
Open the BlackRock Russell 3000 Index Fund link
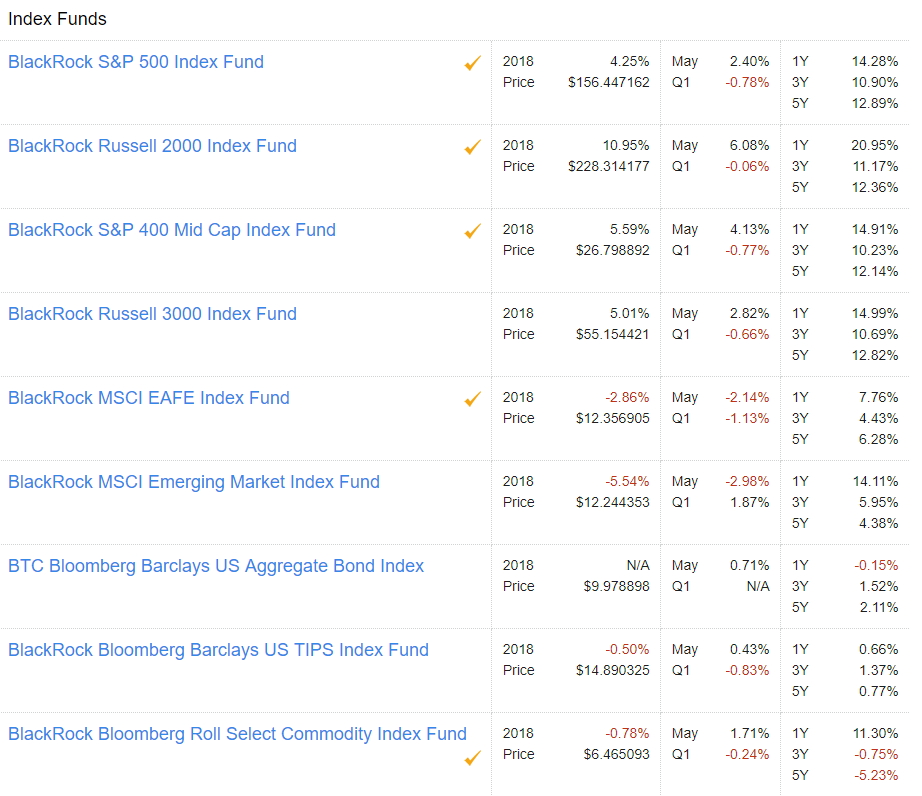[152, 314]
